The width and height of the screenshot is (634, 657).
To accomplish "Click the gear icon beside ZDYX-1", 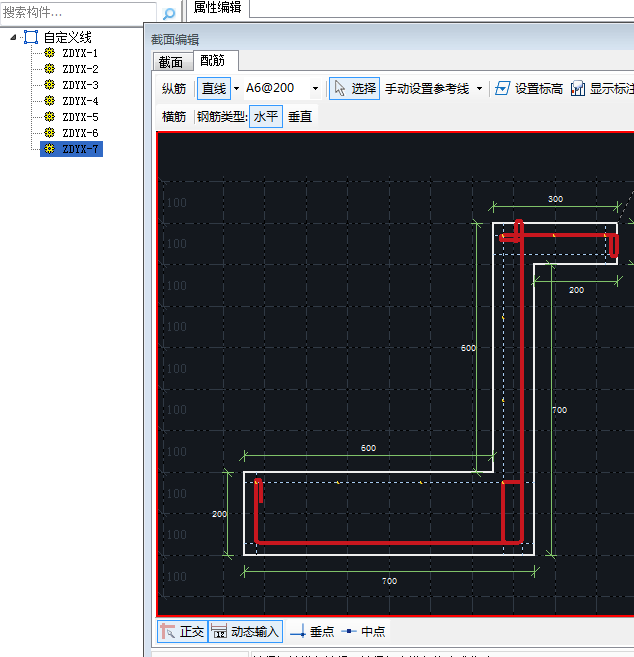I will point(49,53).
